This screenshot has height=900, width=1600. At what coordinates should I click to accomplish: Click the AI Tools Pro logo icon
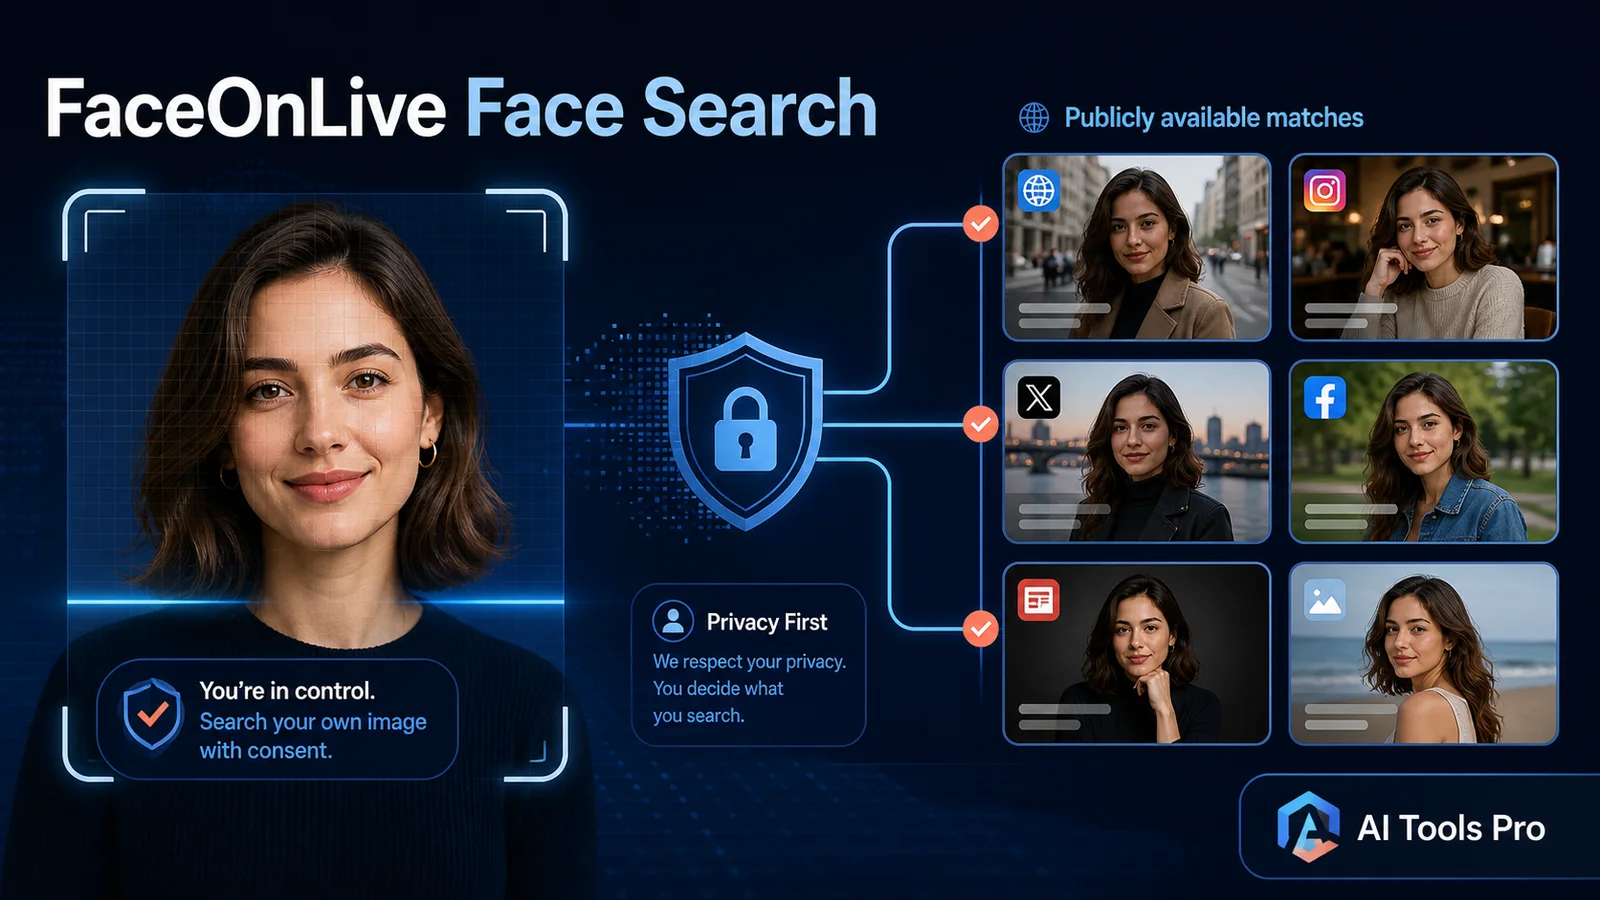coord(1308,827)
